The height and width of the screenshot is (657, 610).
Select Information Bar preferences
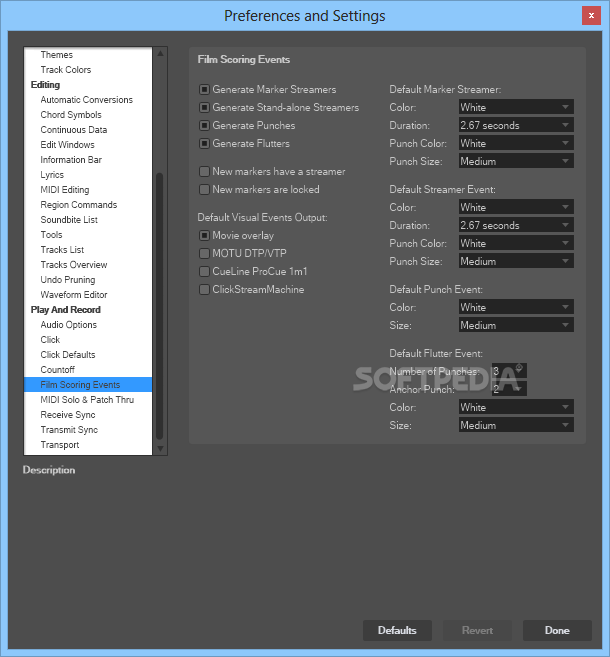[71, 160]
